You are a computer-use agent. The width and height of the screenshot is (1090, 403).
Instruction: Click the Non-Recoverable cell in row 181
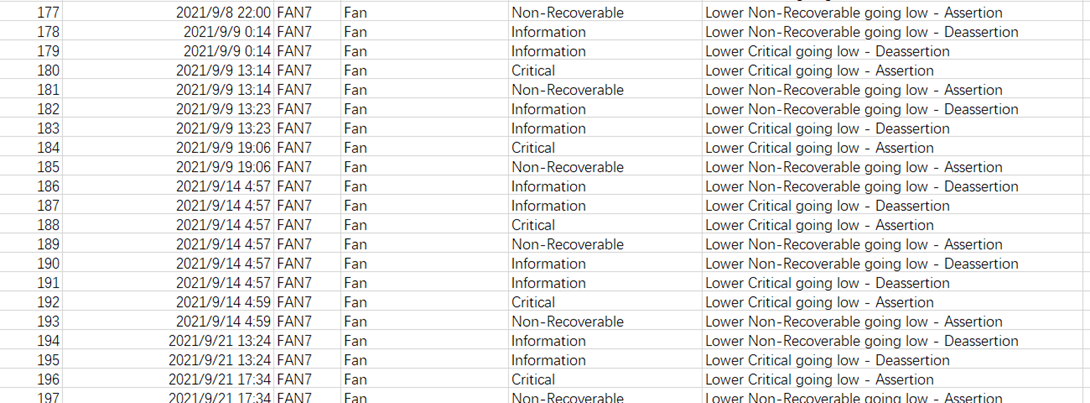point(567,90)
